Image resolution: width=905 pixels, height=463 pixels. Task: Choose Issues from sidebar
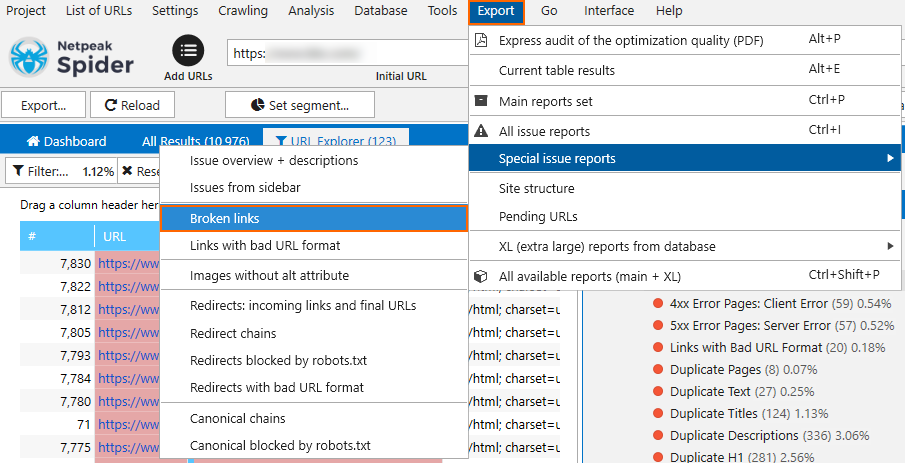(313, 187)
